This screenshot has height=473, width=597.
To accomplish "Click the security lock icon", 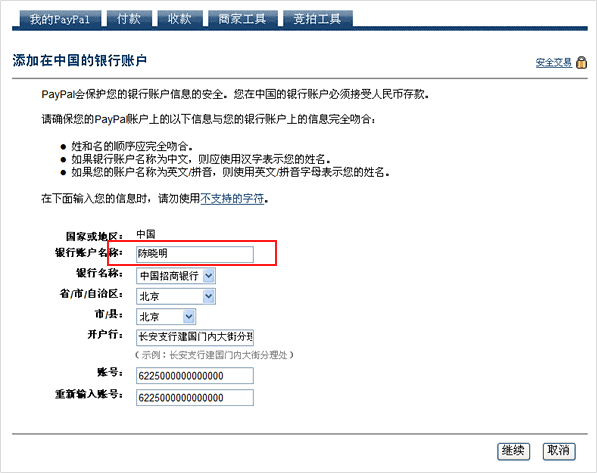I will 581,62.
